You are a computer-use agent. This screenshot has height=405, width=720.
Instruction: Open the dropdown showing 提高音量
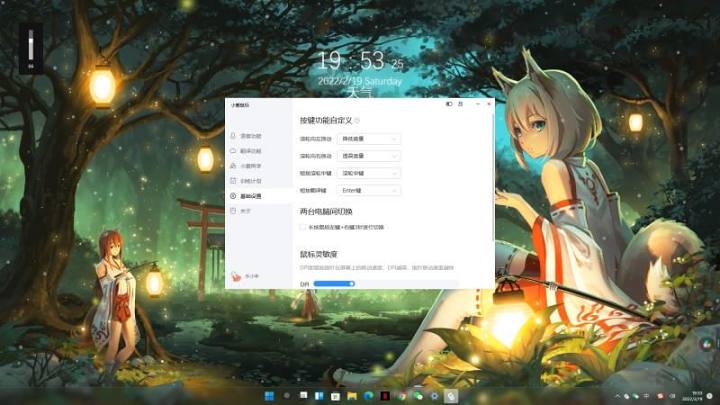pyautogui.click(x=369, y=156)
